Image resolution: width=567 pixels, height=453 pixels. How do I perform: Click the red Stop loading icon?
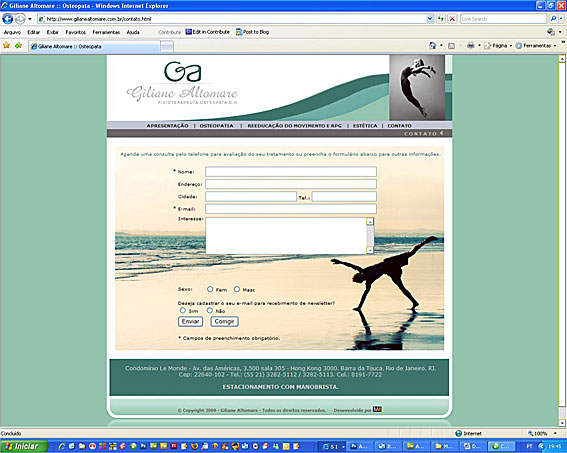pyautogui.click(x=452, y=19)
